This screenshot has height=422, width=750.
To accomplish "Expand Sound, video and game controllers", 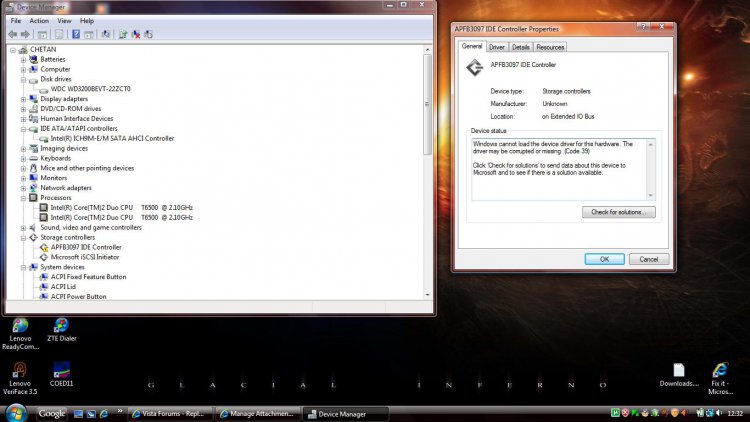I will pyautogui.click(x=23, y=228).
